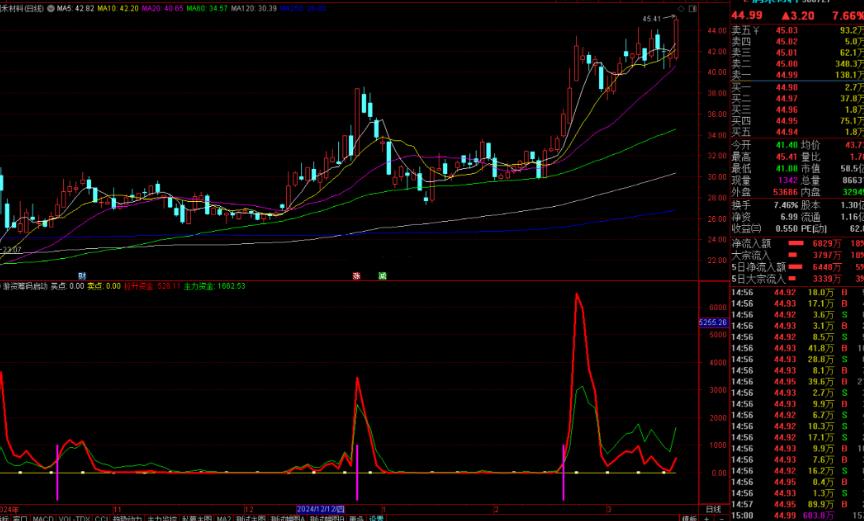Click the 净资 6.99 value
The width and height of the screenshot is (864, 521).
[789, 217]
